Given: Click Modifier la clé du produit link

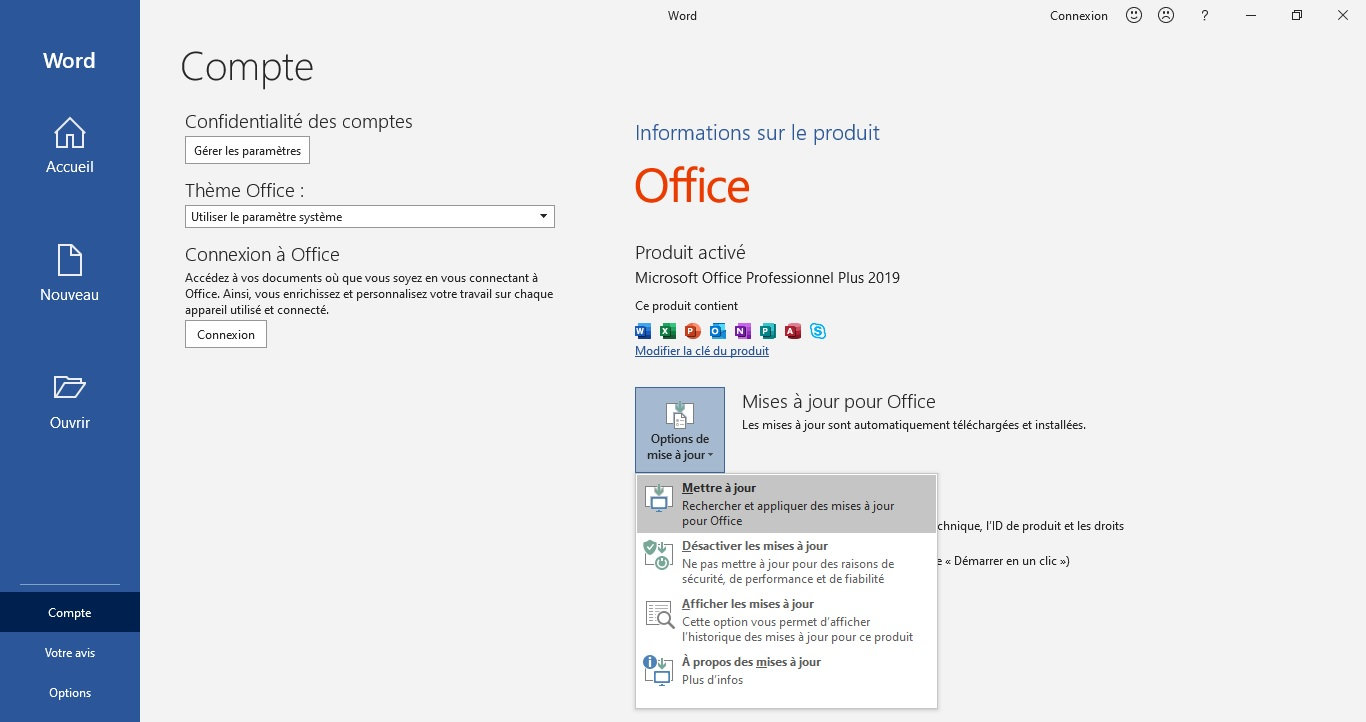Looking at the screenshot, I should pos(702,351).
